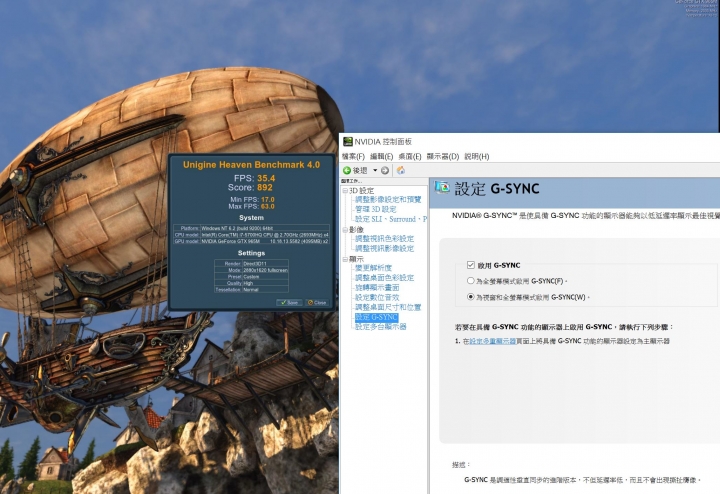Click the 影像 category label
This screenshot has width=720, height=494.
pyautogui.click(x=356, y=230)
